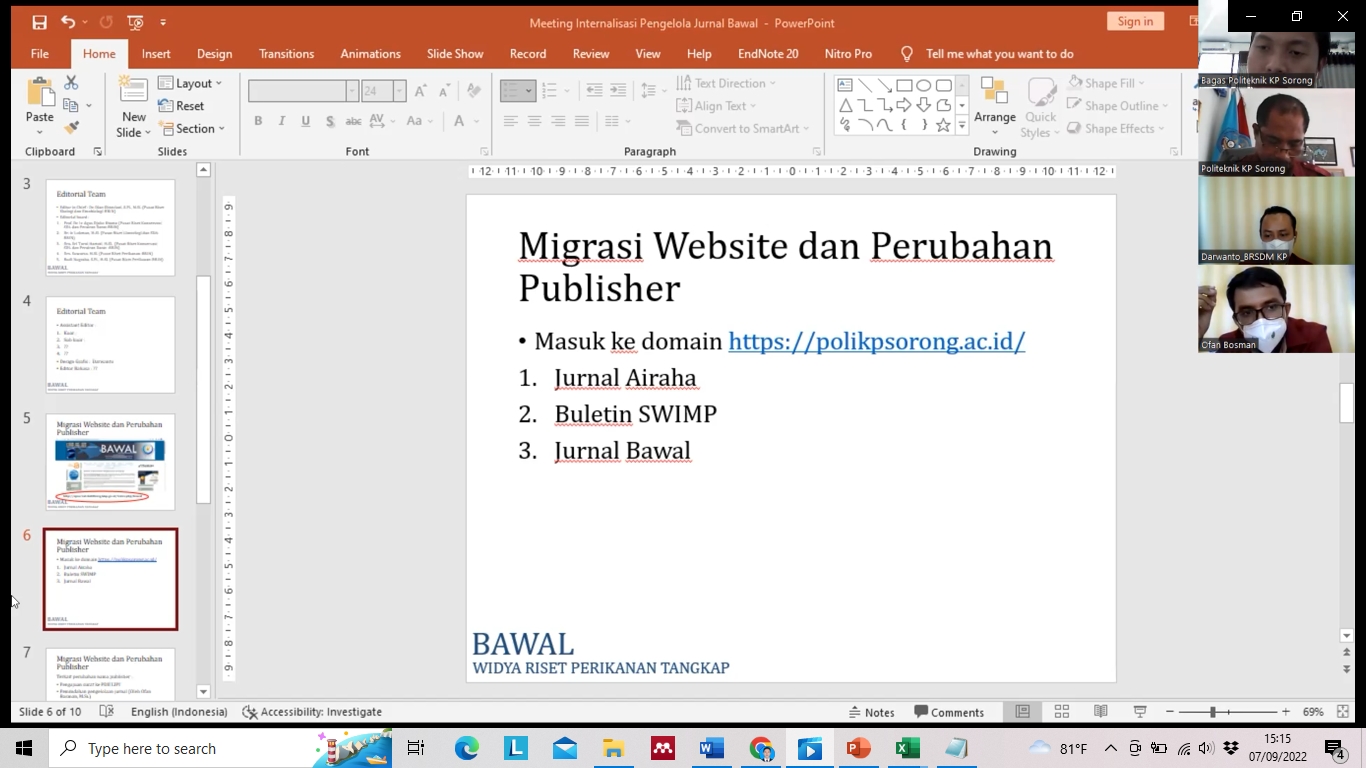Open the font size dropdown
The width and height of the screenshot is (1366, 768).
pyautogui.click(x=399, y=91)
